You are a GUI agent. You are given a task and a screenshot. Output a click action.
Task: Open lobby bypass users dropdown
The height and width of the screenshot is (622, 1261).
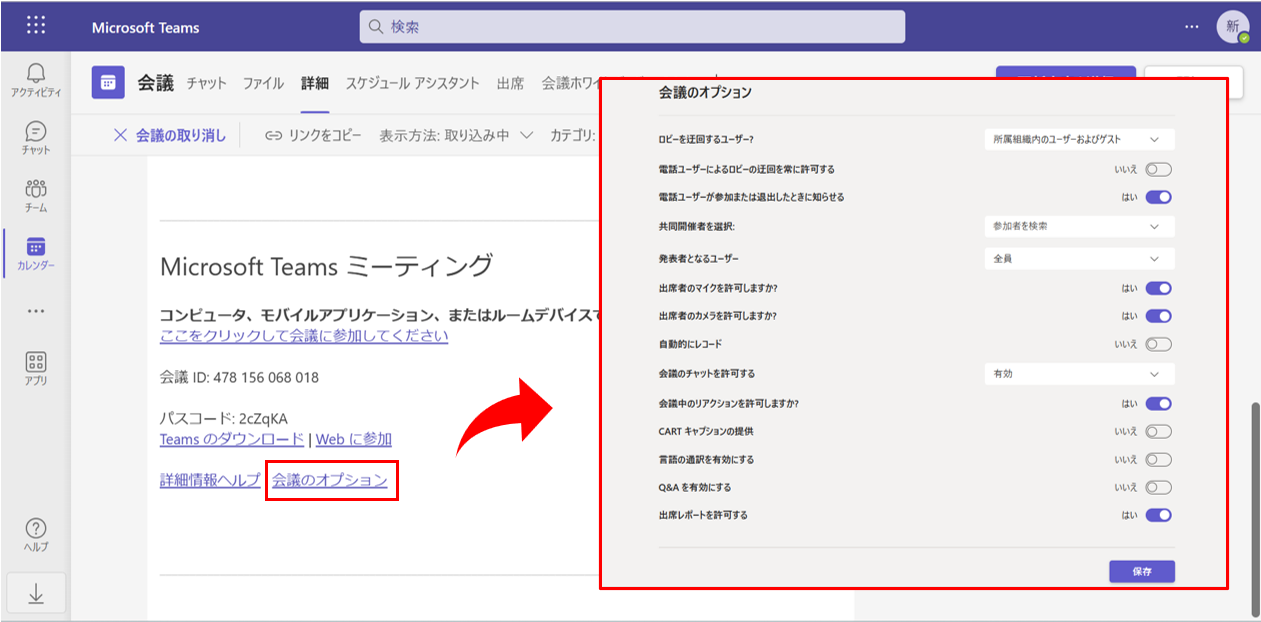(x=1079, y=140)
